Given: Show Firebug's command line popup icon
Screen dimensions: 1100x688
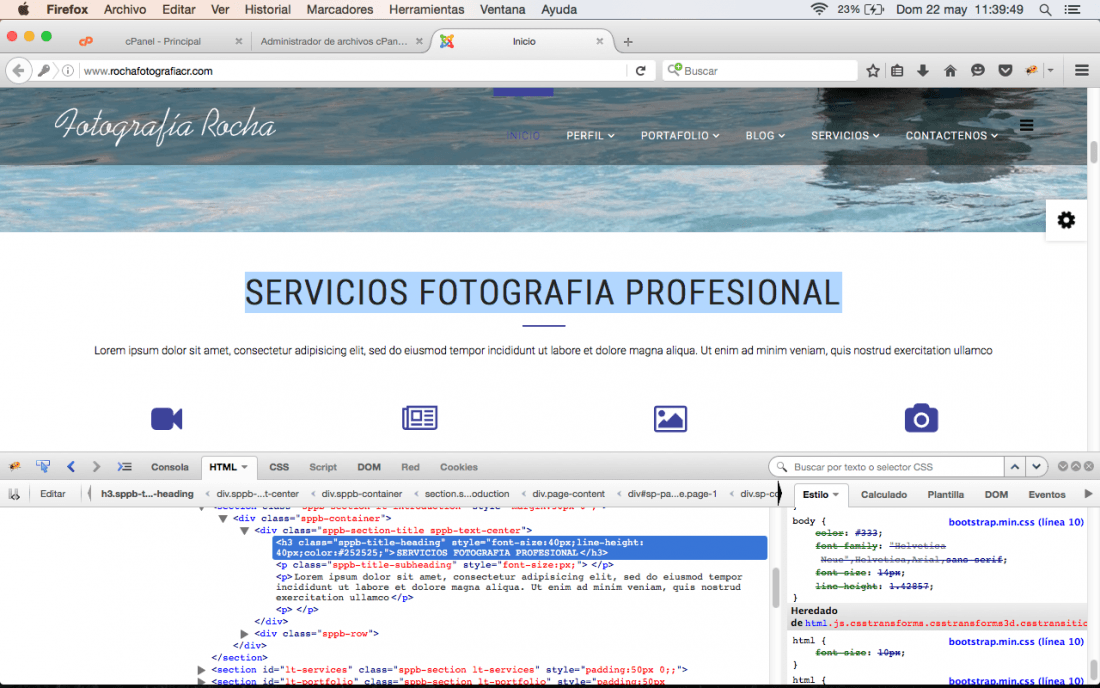Looking at the screenshot, I should pos(124,466).
